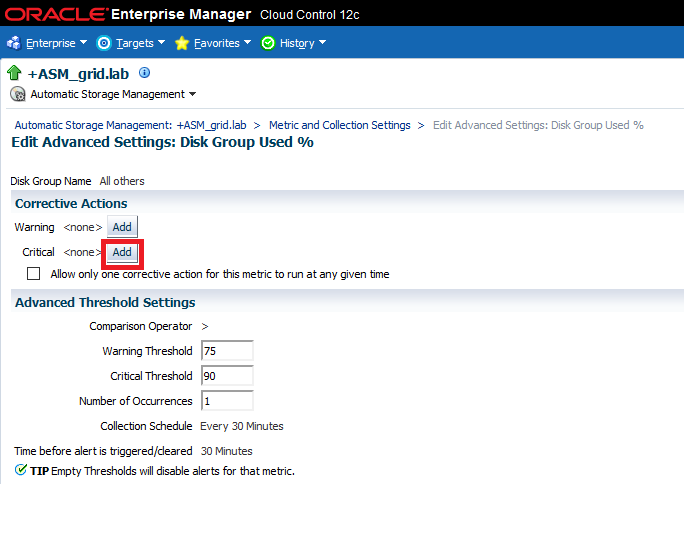Image resolution: width=684 pixels, height=549 pixels.
Task: Click the green up-arrow target status icon
Action: point(14,73)
